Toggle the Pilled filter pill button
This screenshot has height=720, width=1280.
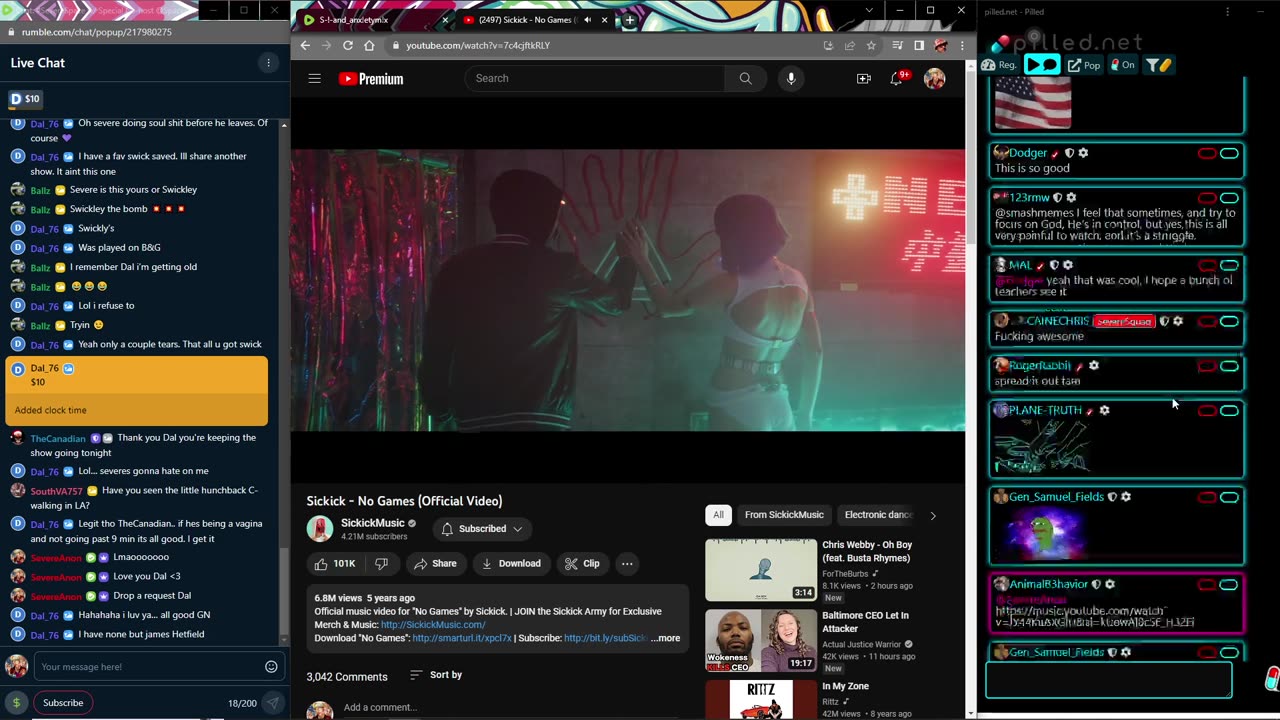tap(1159, 65)
